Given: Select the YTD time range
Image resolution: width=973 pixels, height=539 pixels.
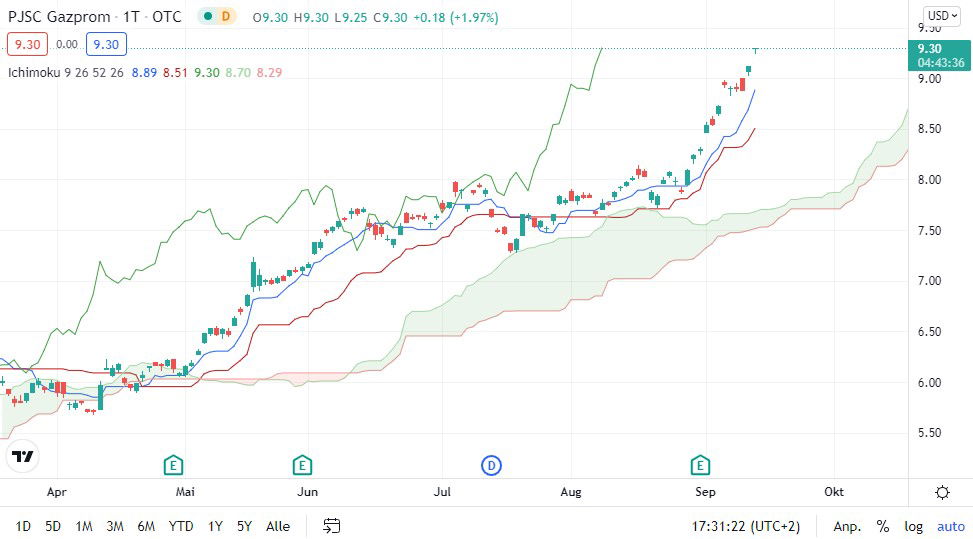Looking at the screenshot, I should (x=180, y=526).
